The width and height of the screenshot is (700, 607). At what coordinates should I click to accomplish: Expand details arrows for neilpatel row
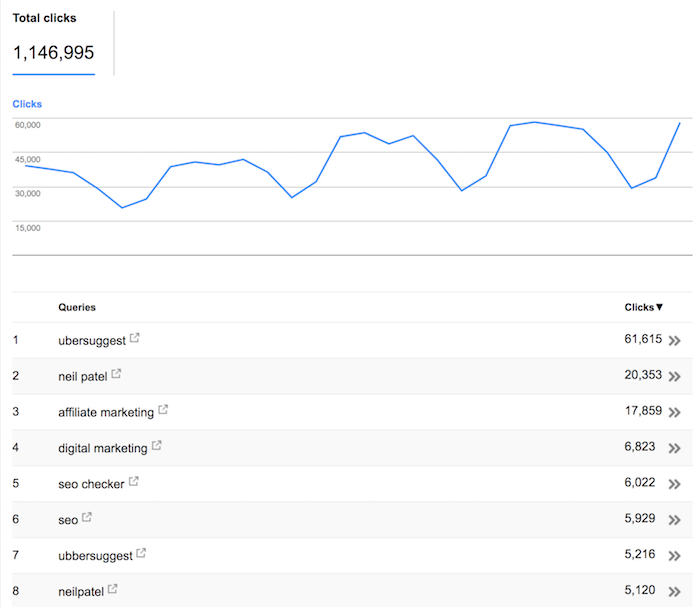pyautogui.click(x=675, y=592)
